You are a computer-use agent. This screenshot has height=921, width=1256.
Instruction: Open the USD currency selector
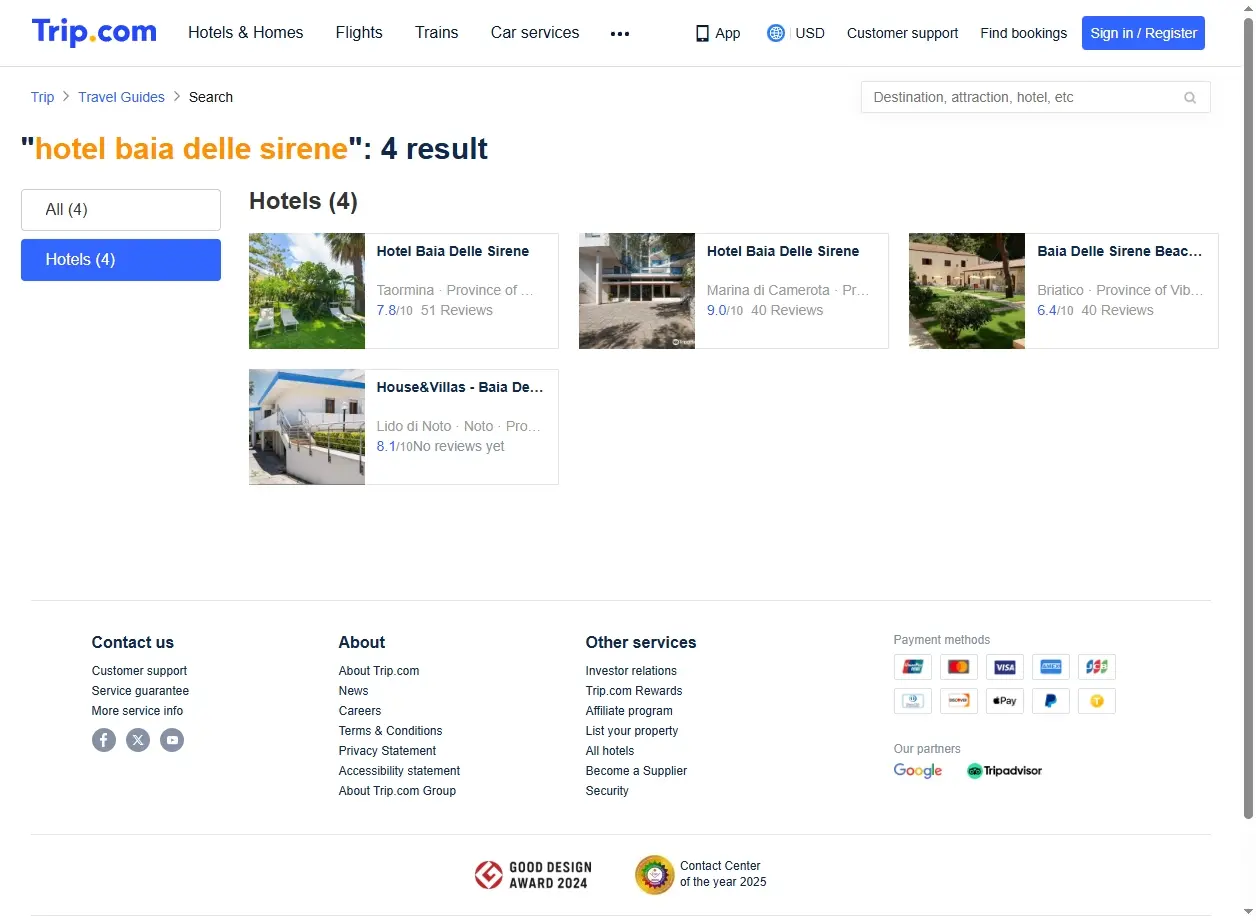point(810,33)
